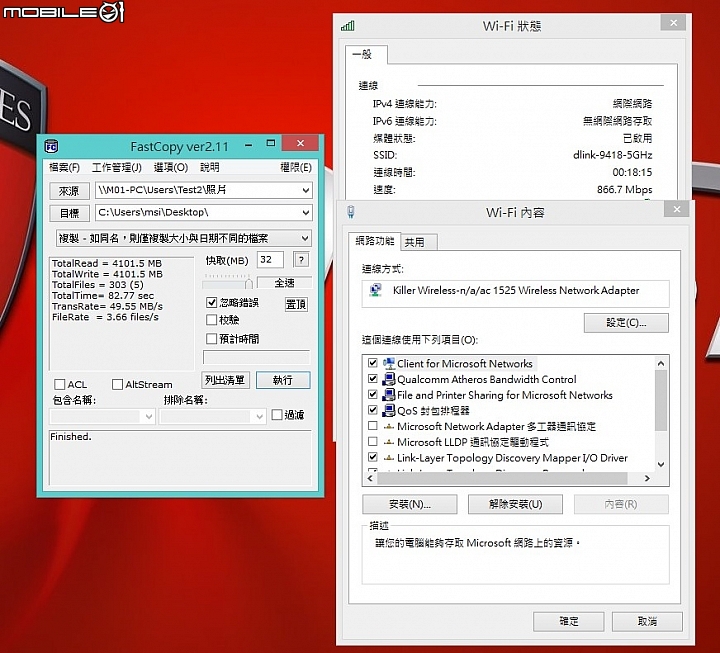The width and height of the screenshot is (720, 653).
Task: Expand the source path dropdown in FastCopy
Action: [x=305, y=190]
